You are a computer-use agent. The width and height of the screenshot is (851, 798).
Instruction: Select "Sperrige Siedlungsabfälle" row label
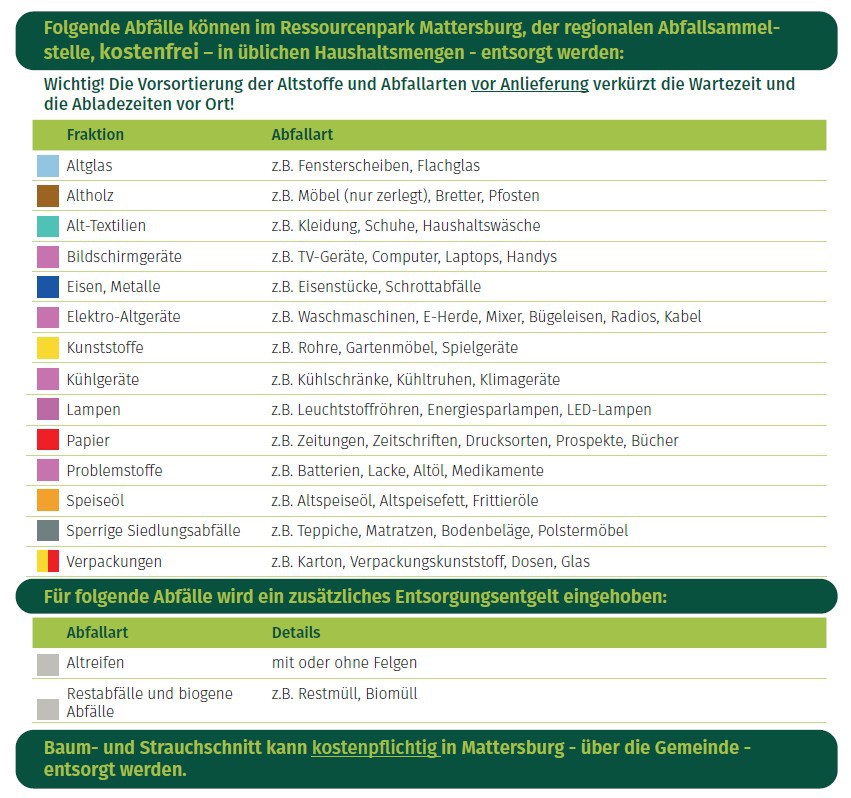(x=153, y=531)
